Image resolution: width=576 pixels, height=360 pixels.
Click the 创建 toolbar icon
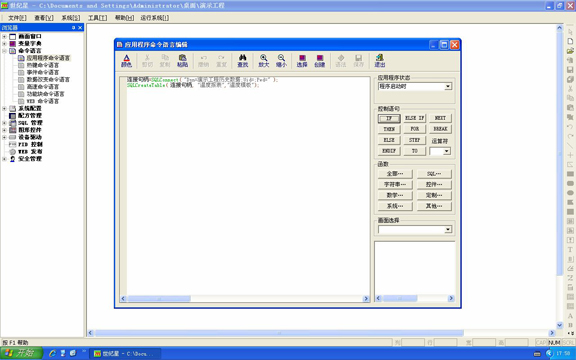(320, 61)
